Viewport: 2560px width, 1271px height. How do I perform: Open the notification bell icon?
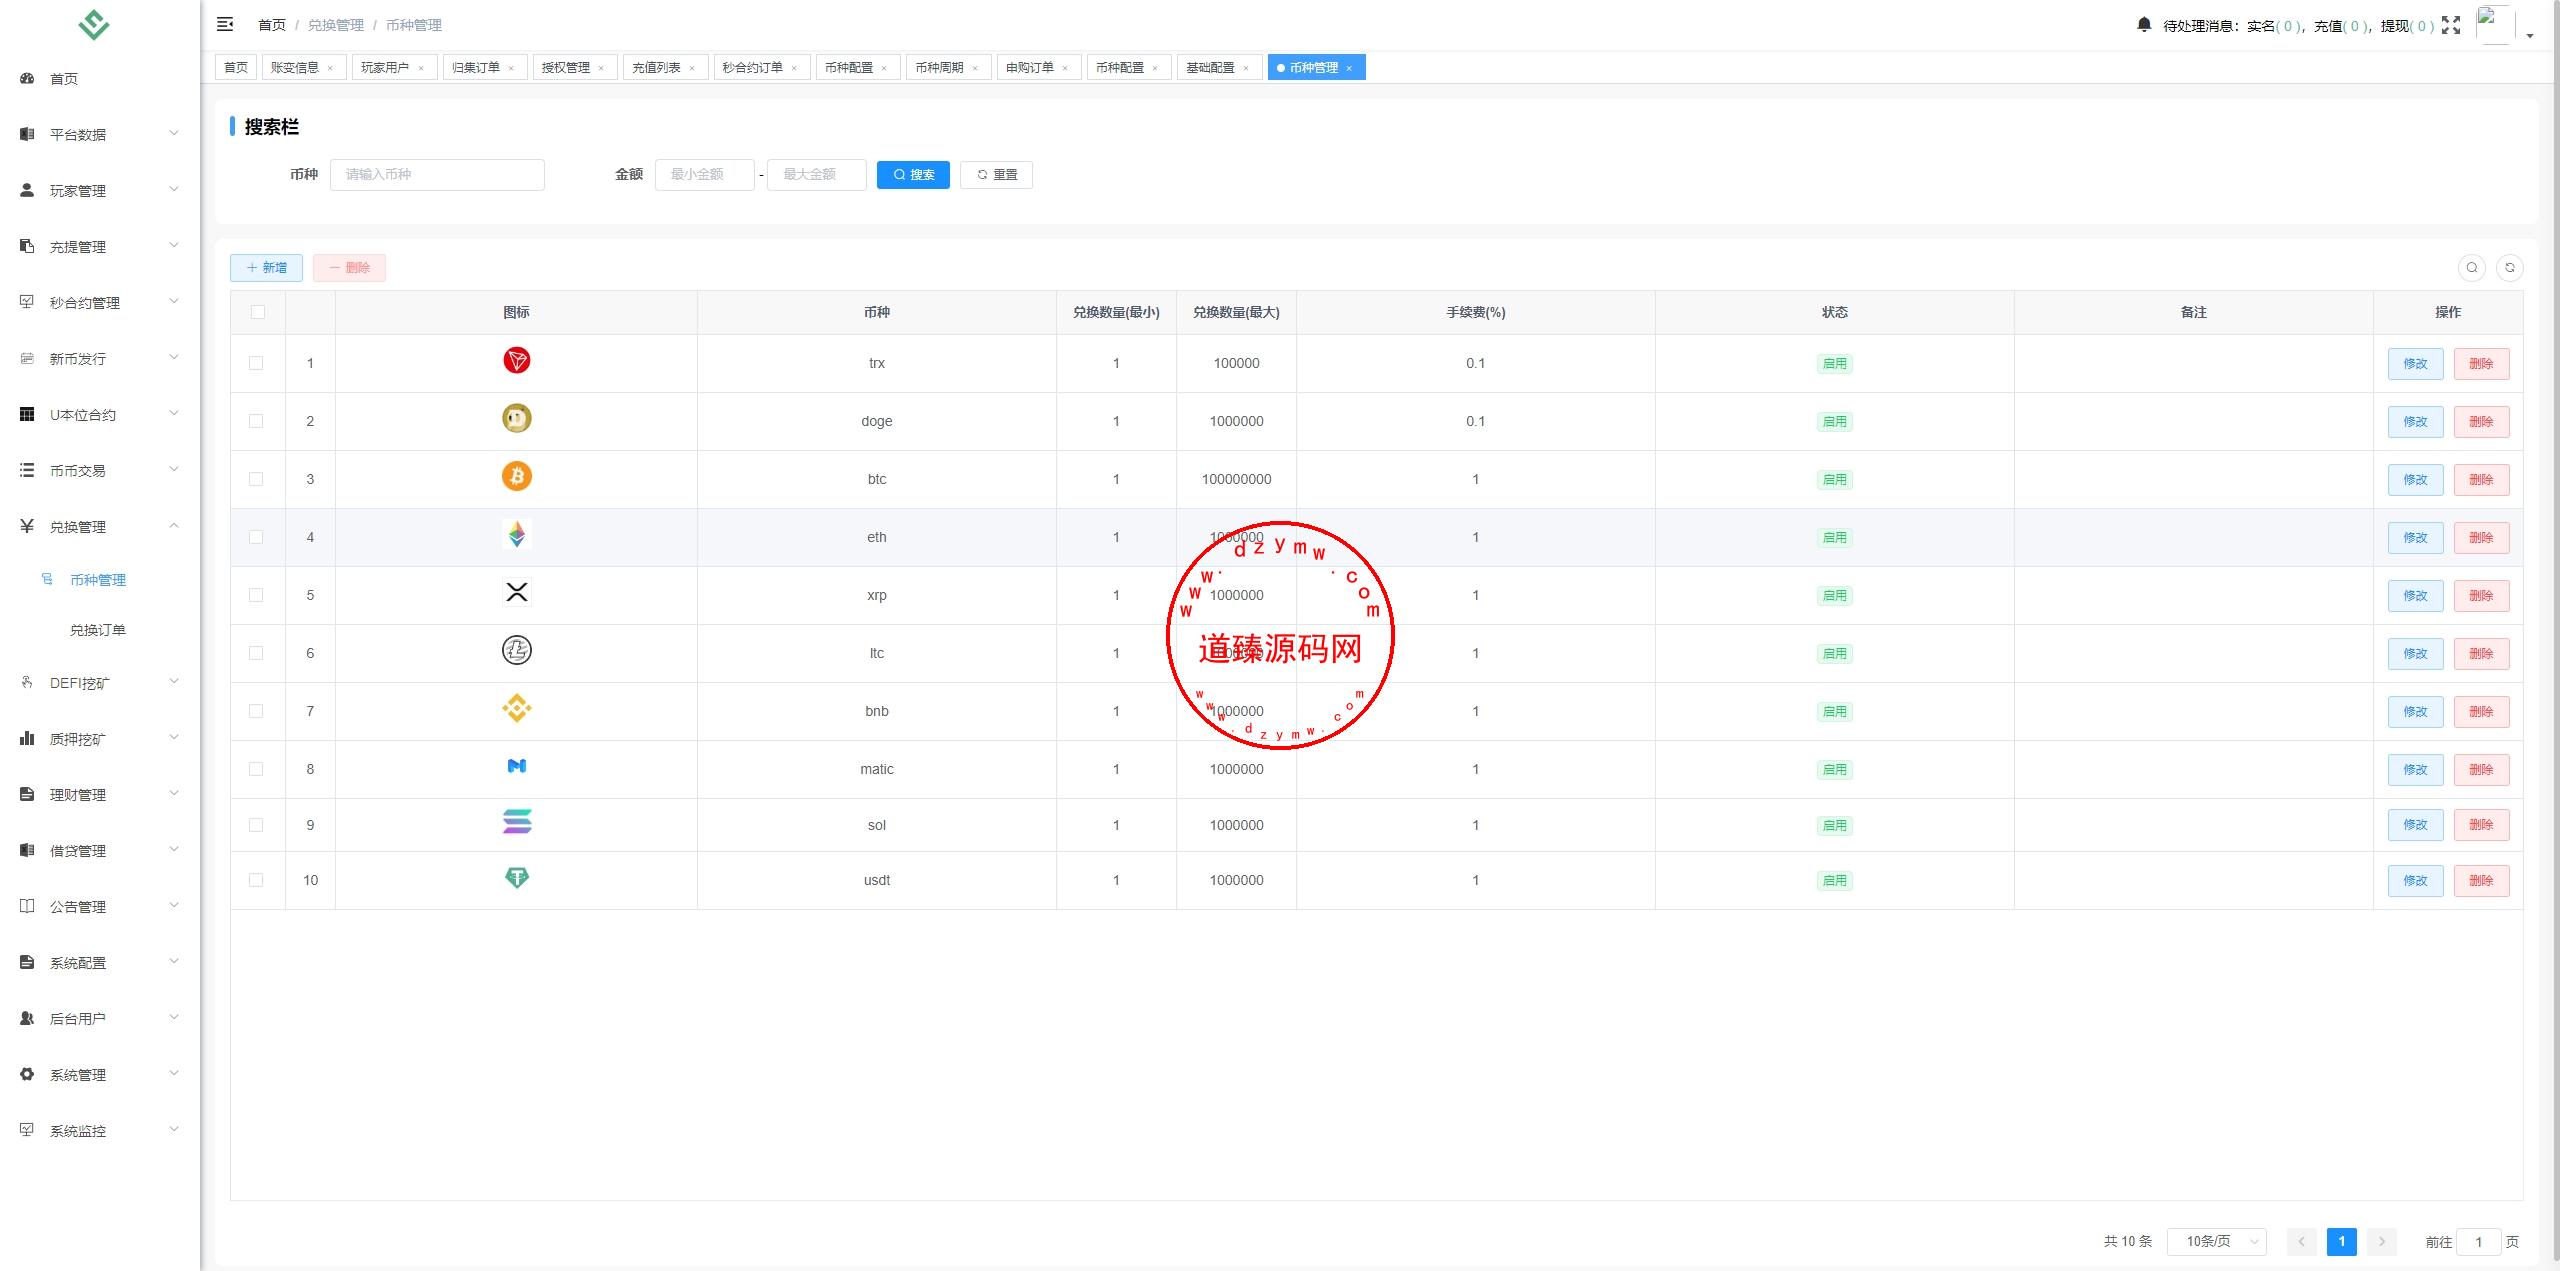coord(2144,24)
